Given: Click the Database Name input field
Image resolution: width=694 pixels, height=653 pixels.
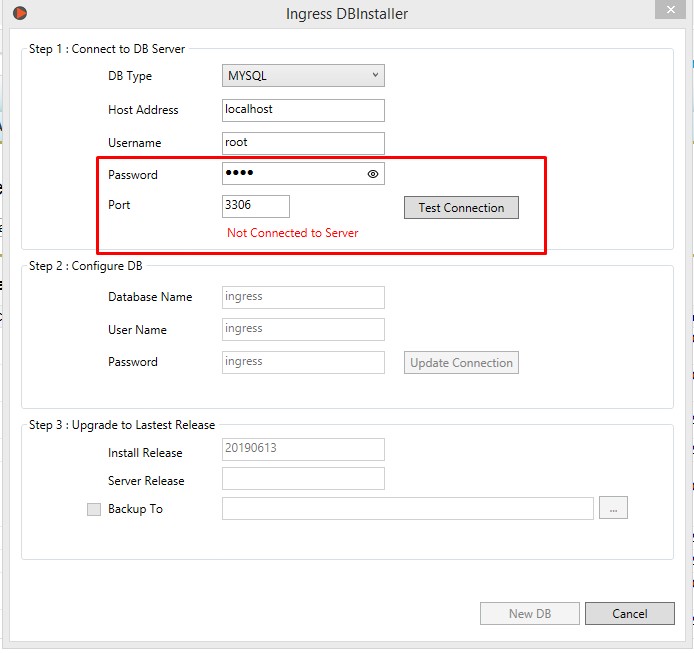Looking at the screenshot, I should coord(303,297).
